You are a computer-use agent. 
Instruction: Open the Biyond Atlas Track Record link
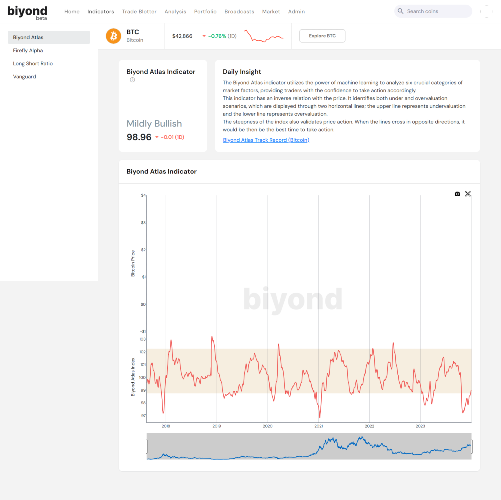tap(266, 140)
